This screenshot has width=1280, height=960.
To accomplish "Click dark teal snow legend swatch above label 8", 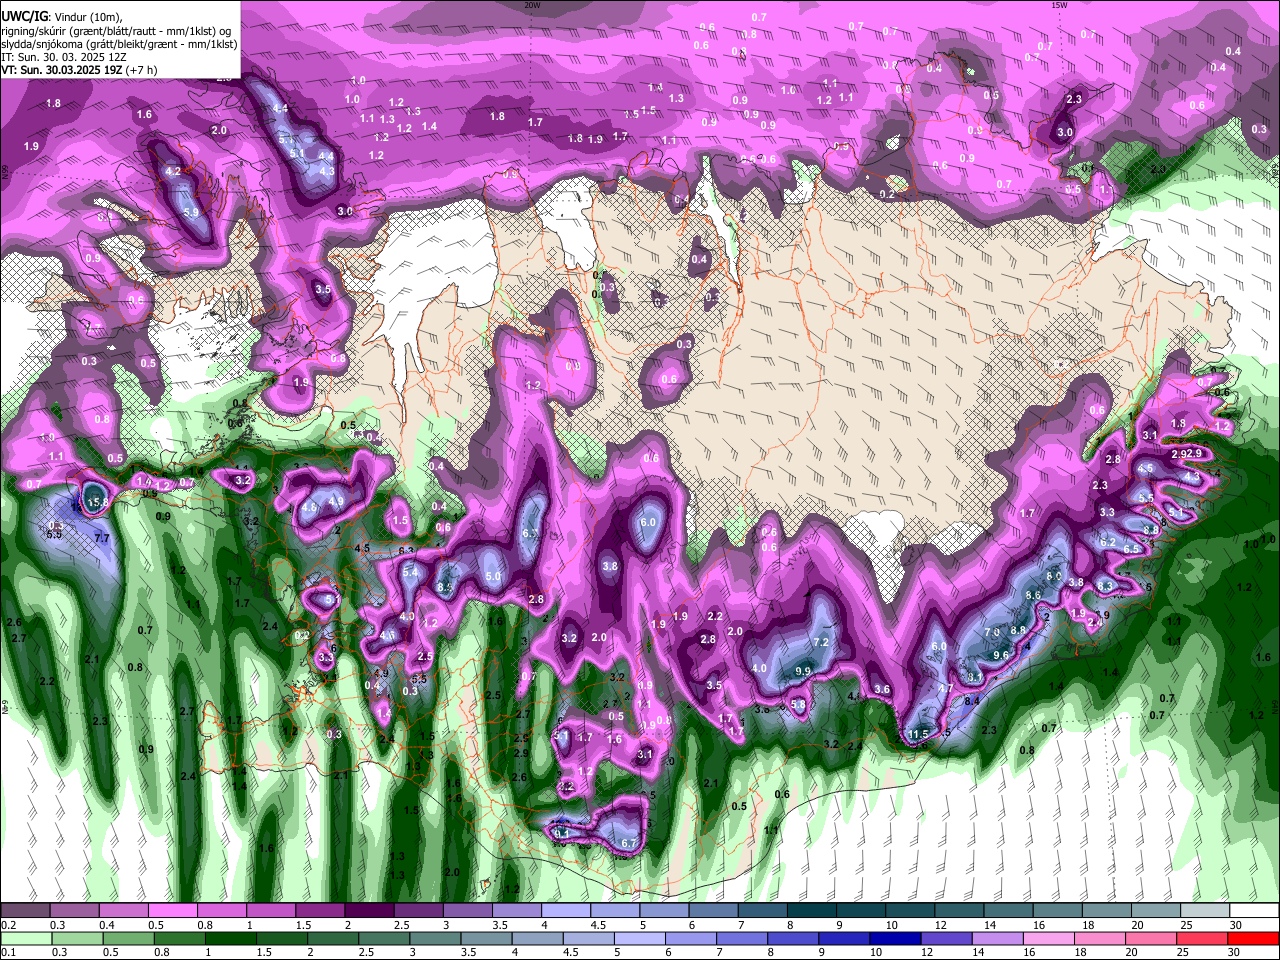I will coord(812,911).
